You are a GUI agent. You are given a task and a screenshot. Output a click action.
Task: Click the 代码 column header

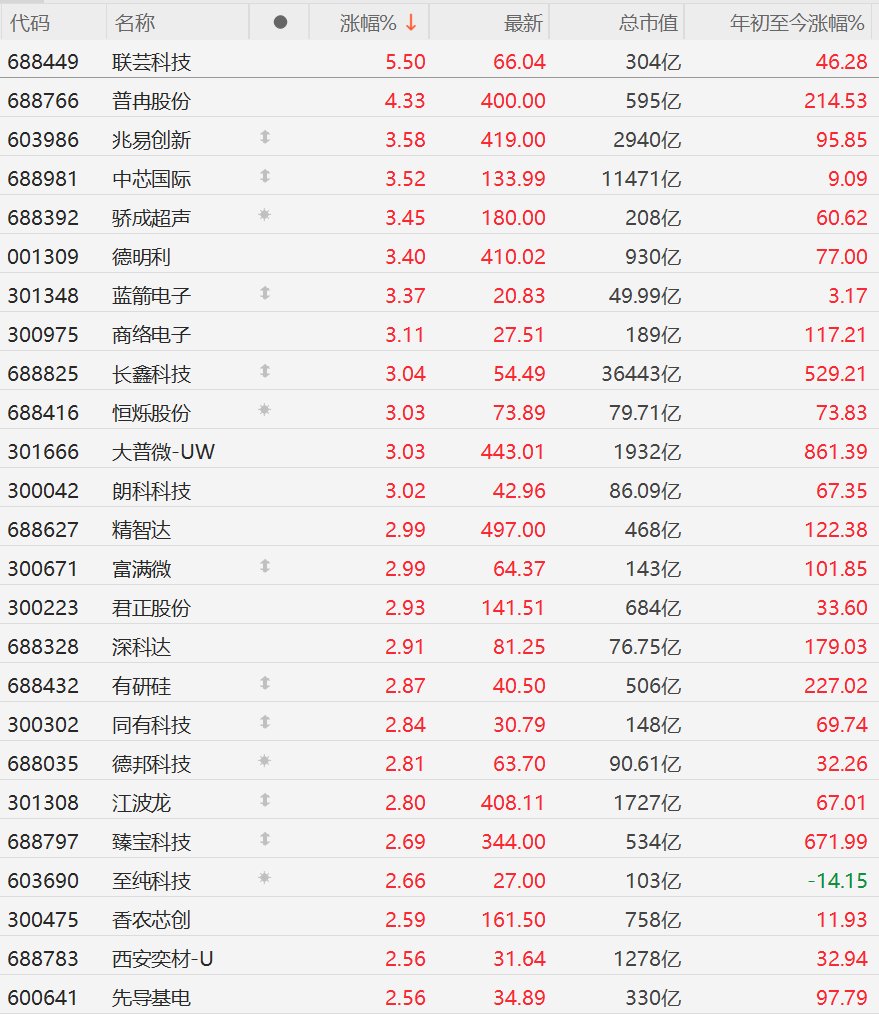click(x=30, y=23)
